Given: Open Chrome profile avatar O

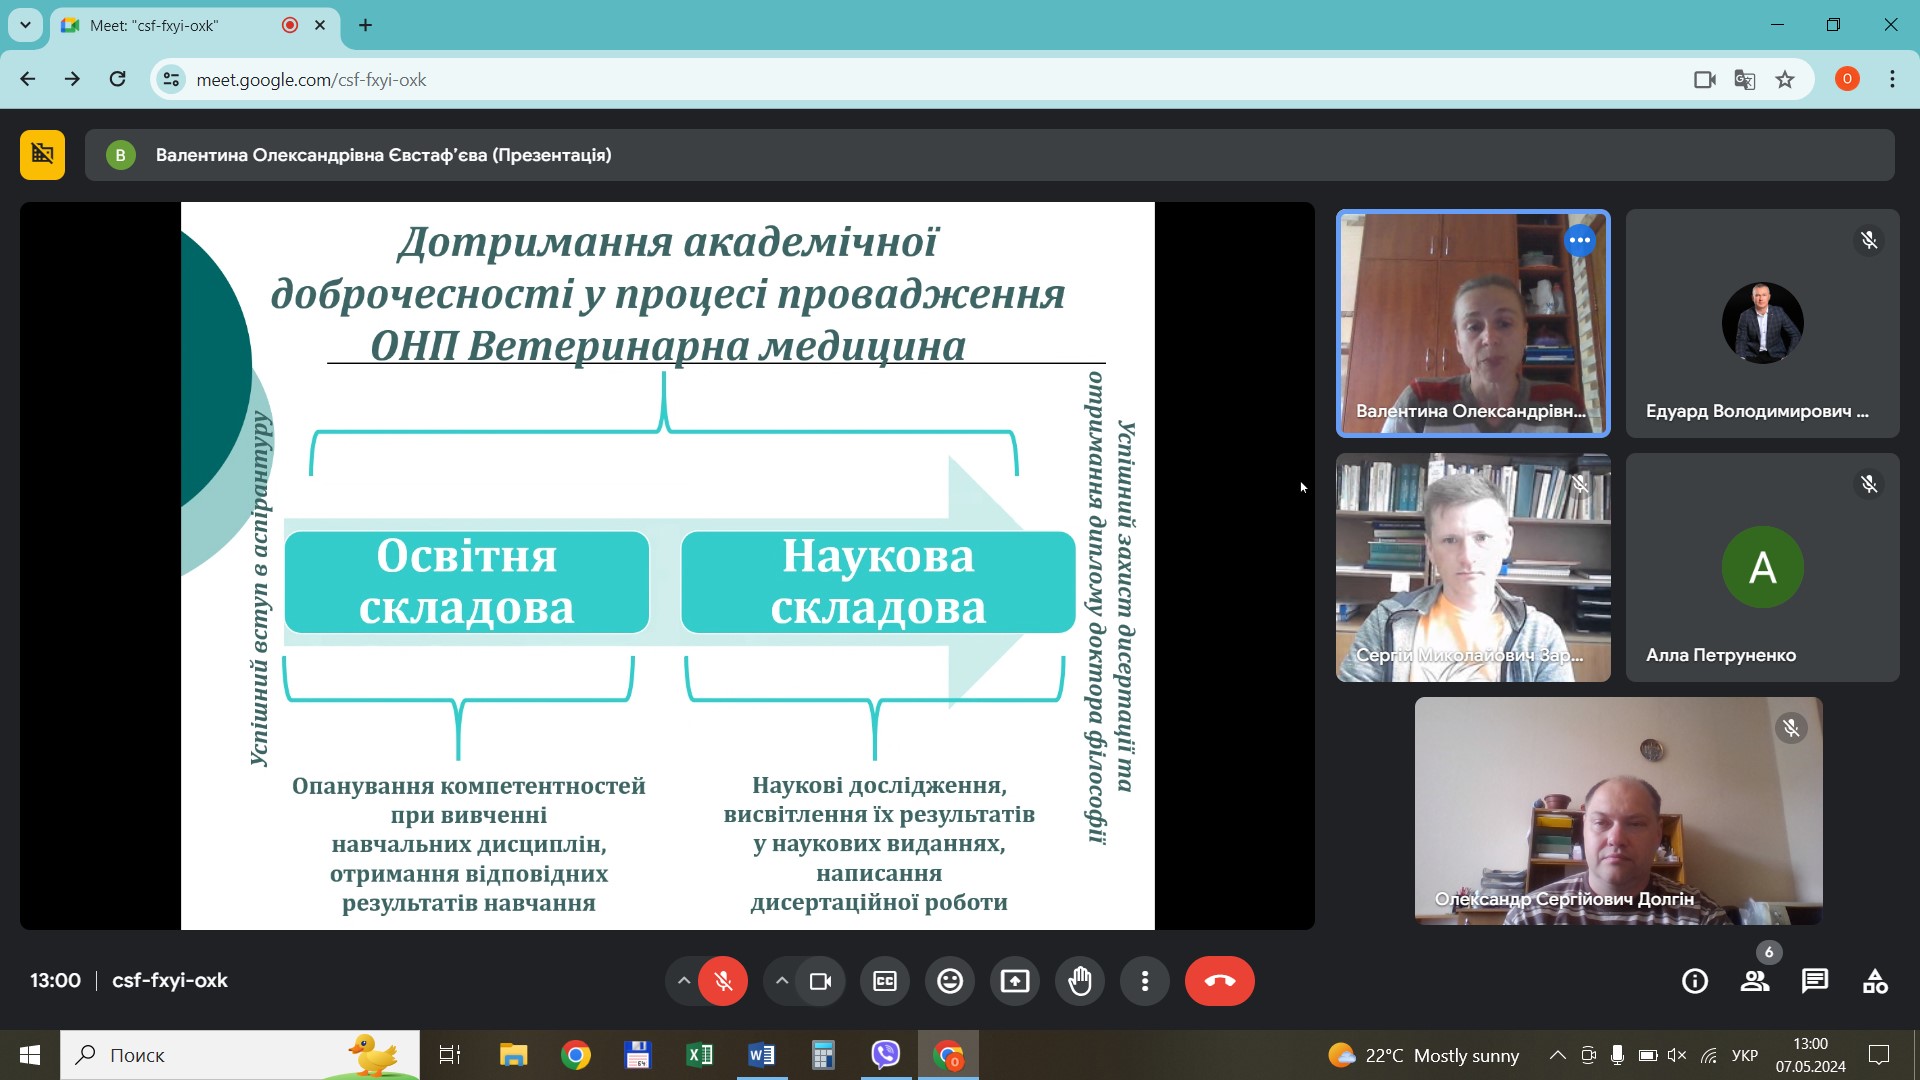Looking at the screenshot, I should point(1847,79).
